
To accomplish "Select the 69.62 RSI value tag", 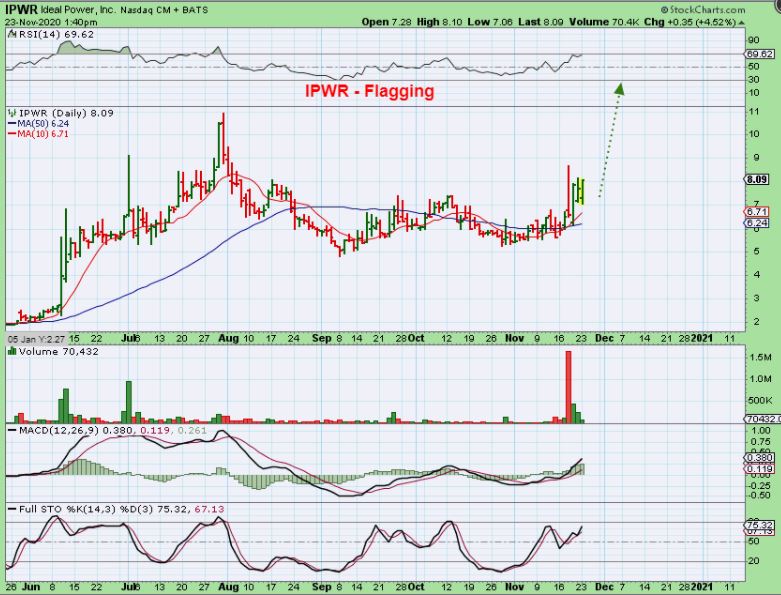I will (757, 55).
